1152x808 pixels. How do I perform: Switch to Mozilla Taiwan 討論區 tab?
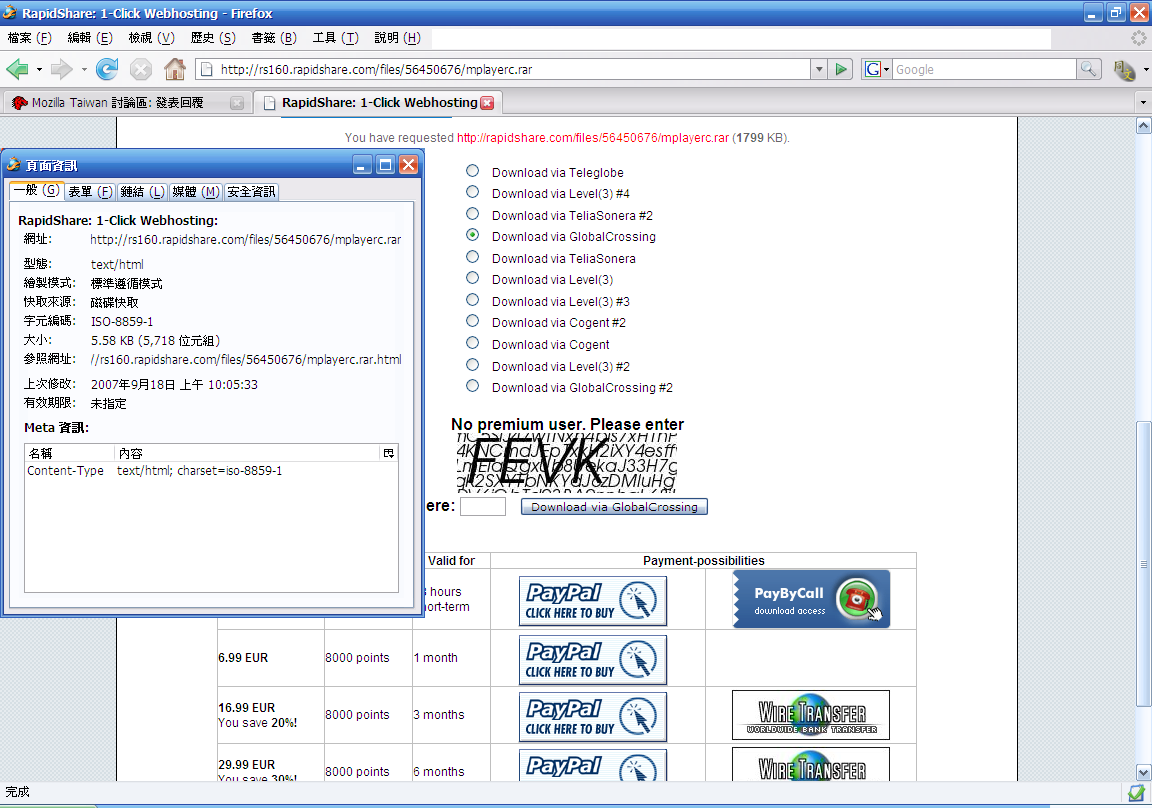126,103
